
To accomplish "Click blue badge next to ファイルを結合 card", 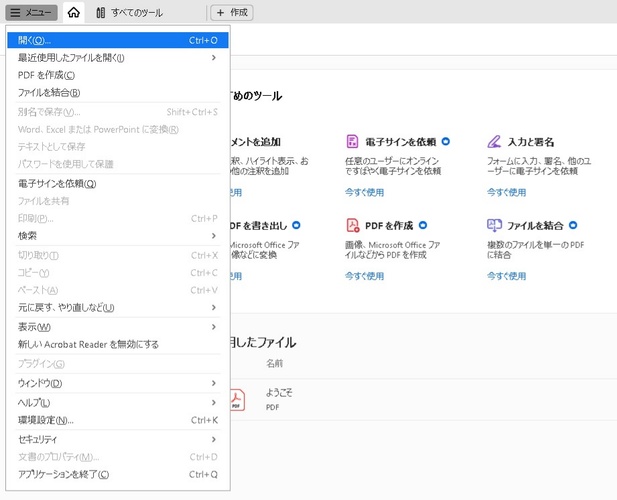I will coord(573,225).
